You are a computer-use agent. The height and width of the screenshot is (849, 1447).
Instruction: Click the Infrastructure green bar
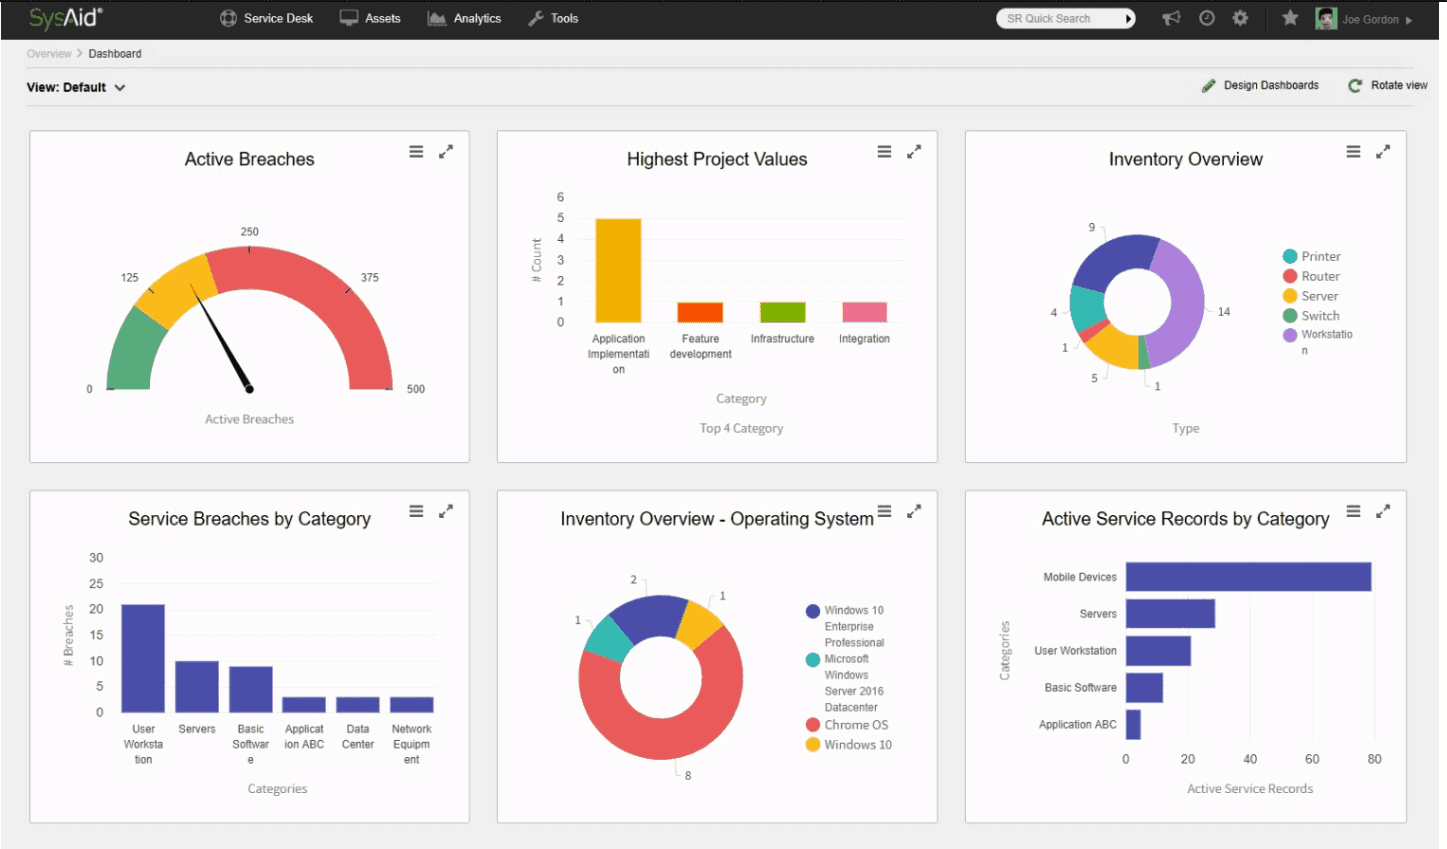coord(782,312)
